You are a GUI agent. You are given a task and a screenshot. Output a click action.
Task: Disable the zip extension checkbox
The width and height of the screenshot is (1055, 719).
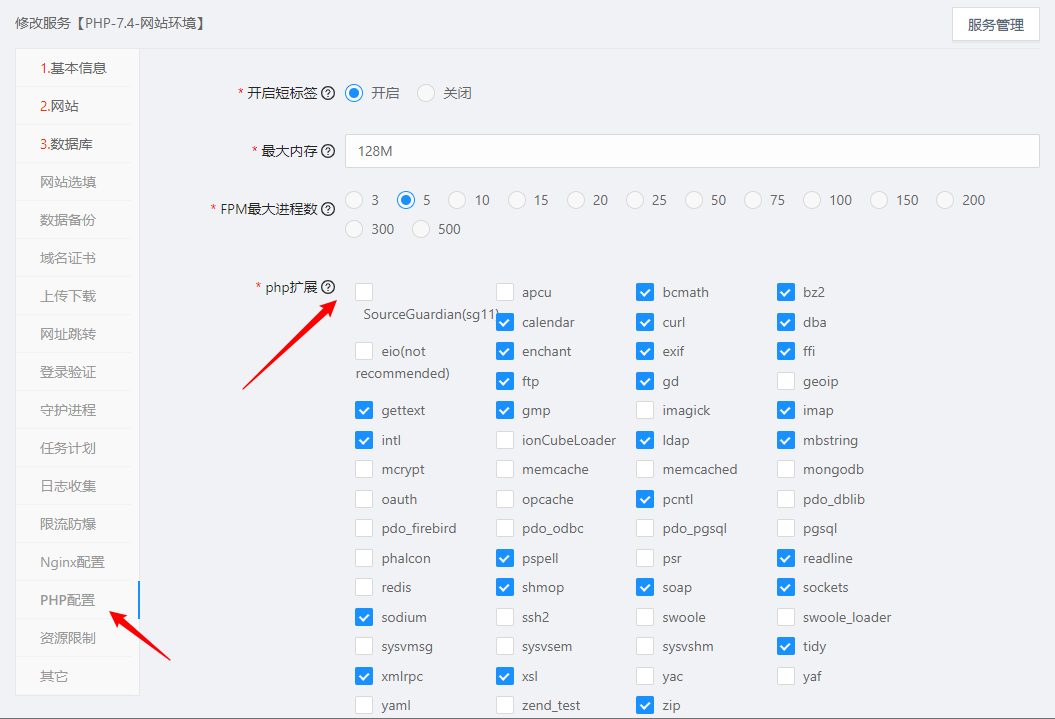[x=645, y=705]
